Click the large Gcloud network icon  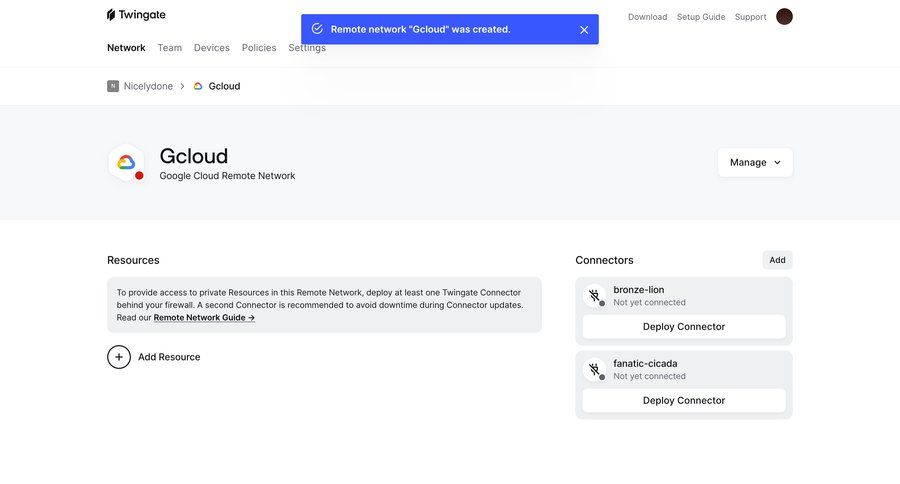[126, 163]
